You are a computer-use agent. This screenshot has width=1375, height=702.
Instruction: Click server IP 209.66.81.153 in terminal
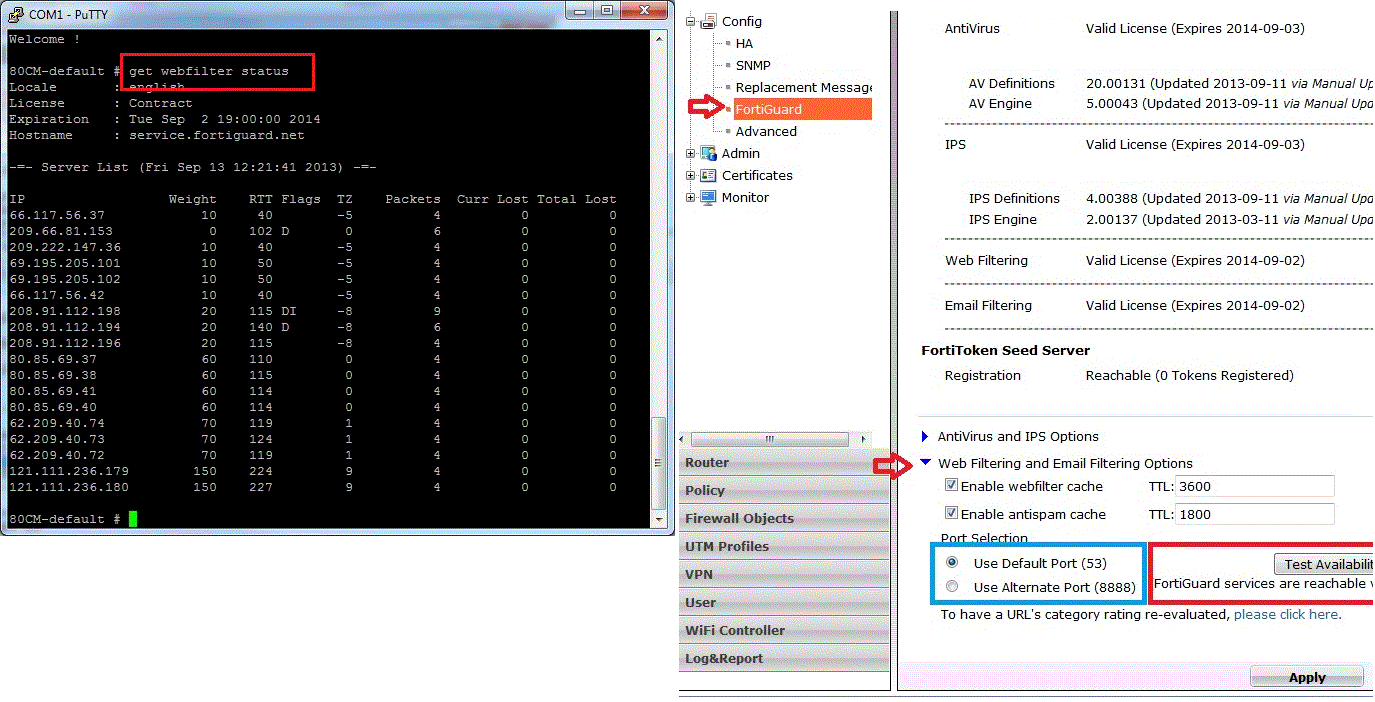tap(61, 231)
